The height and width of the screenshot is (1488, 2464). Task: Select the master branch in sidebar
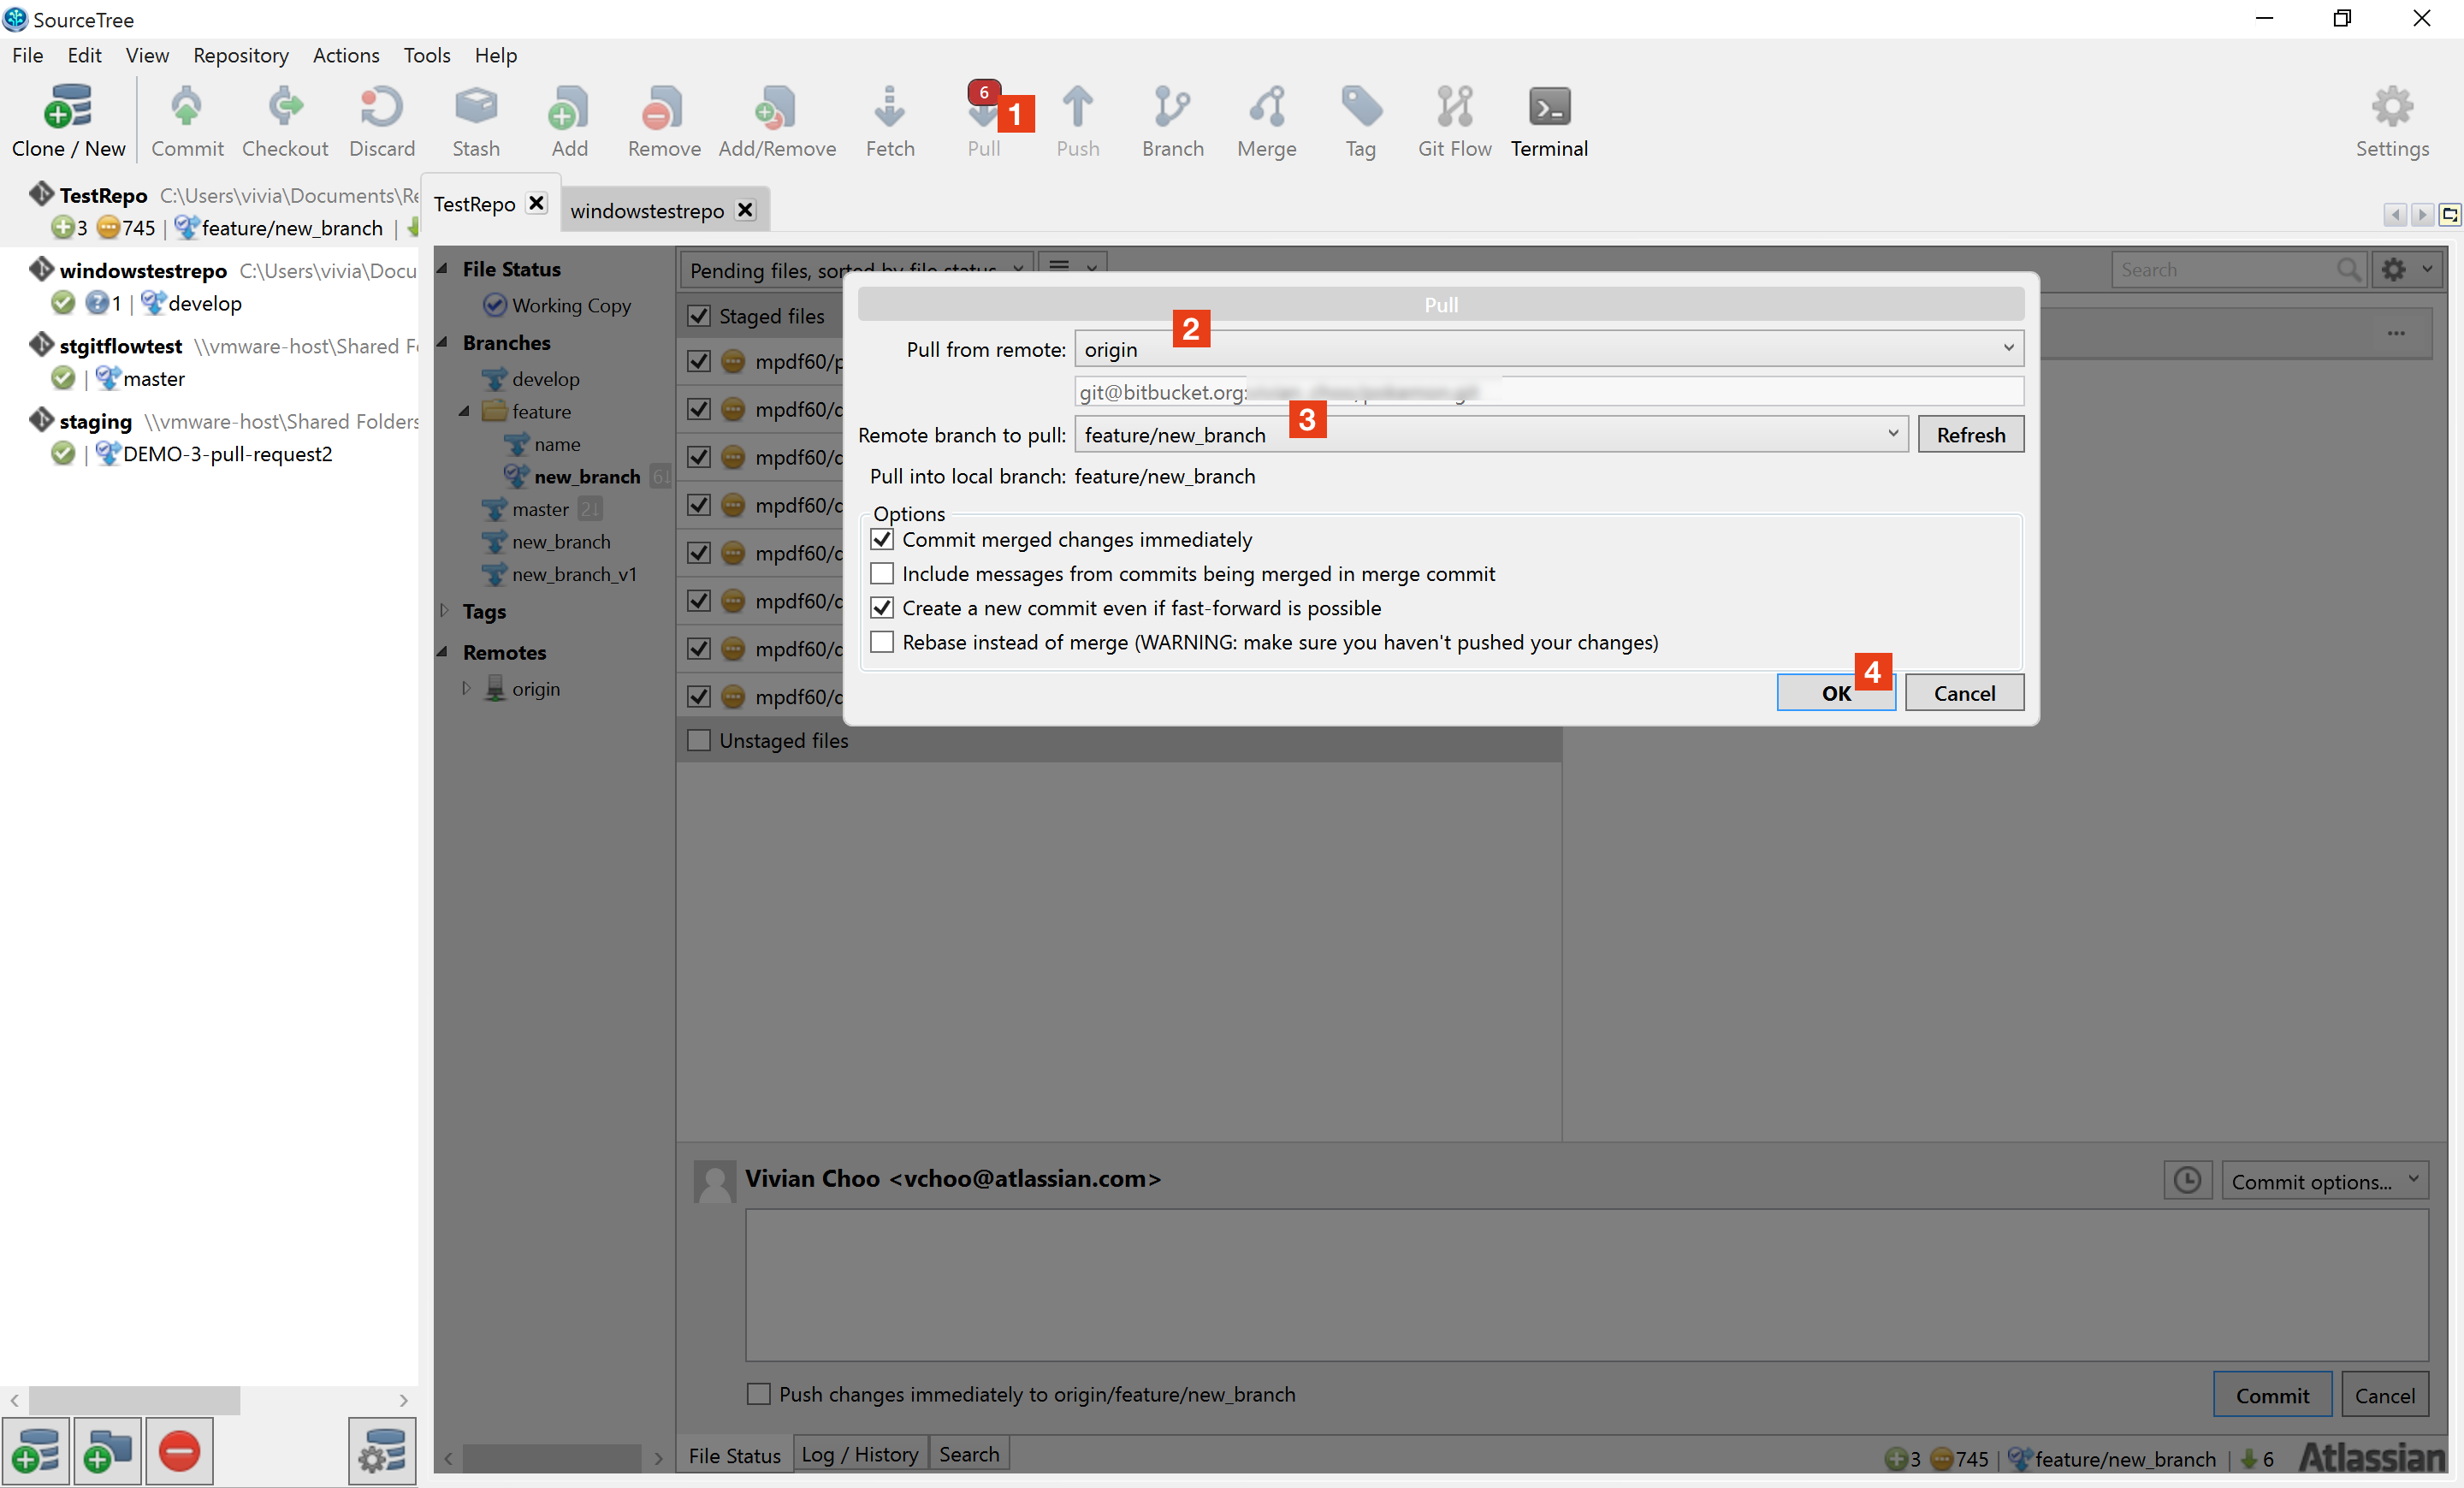pyautogui.click(x=540, y=509)
